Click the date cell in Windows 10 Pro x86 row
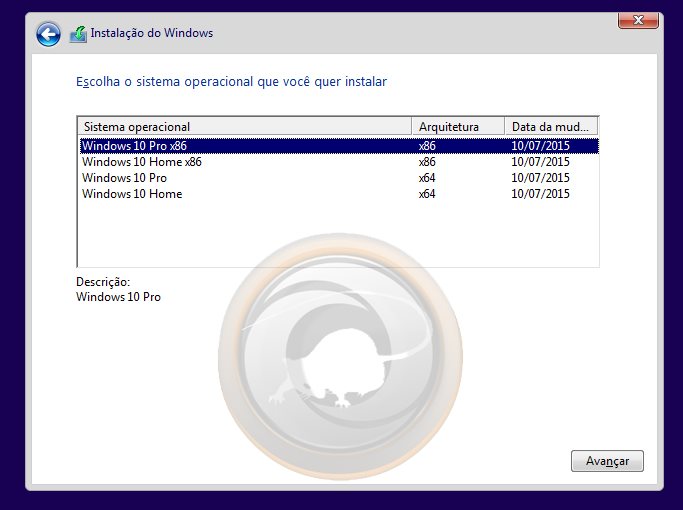 [x=540, y=146]
